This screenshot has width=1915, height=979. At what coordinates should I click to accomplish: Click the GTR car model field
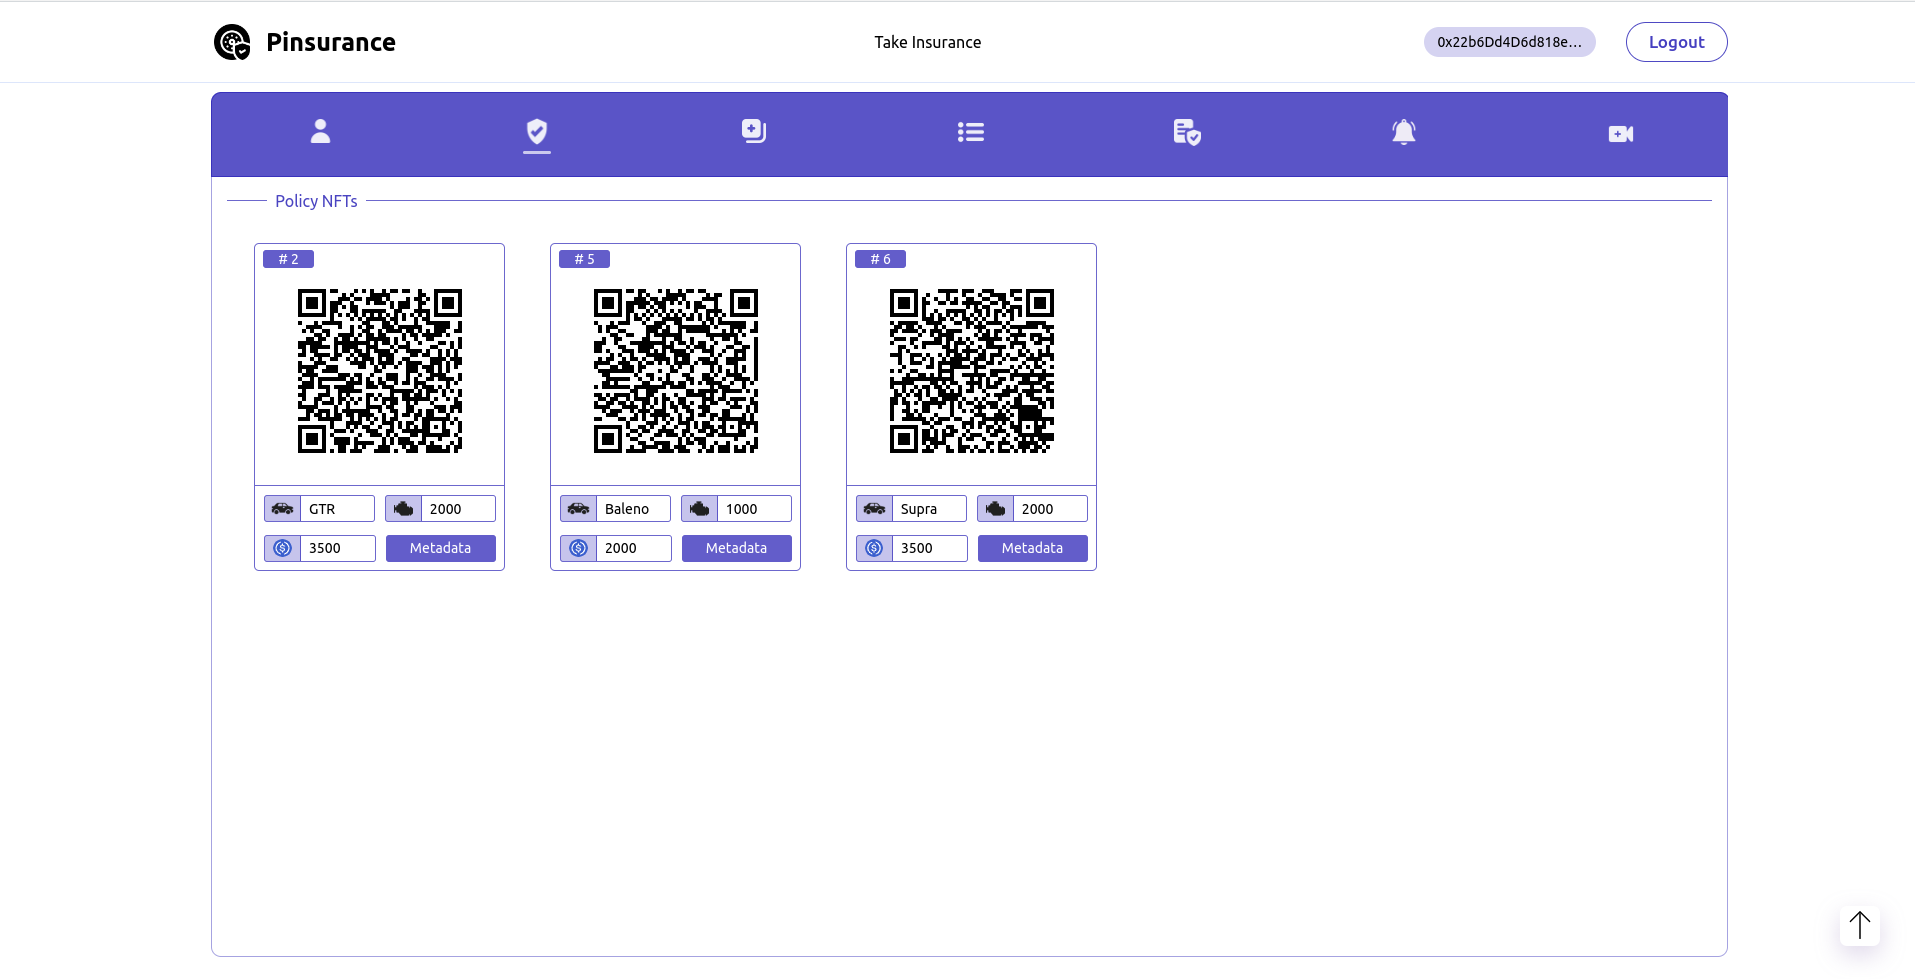pos(338,509)
